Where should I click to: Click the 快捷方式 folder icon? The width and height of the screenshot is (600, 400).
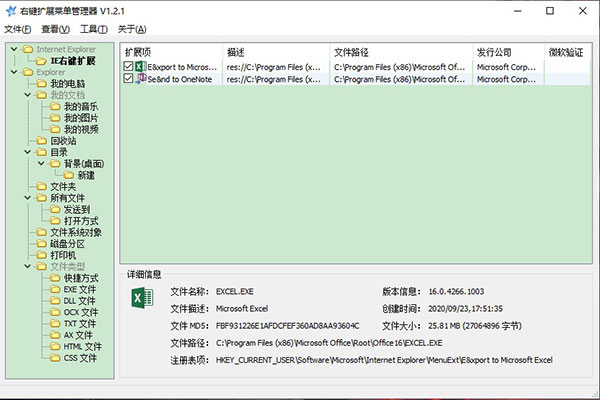55,278
